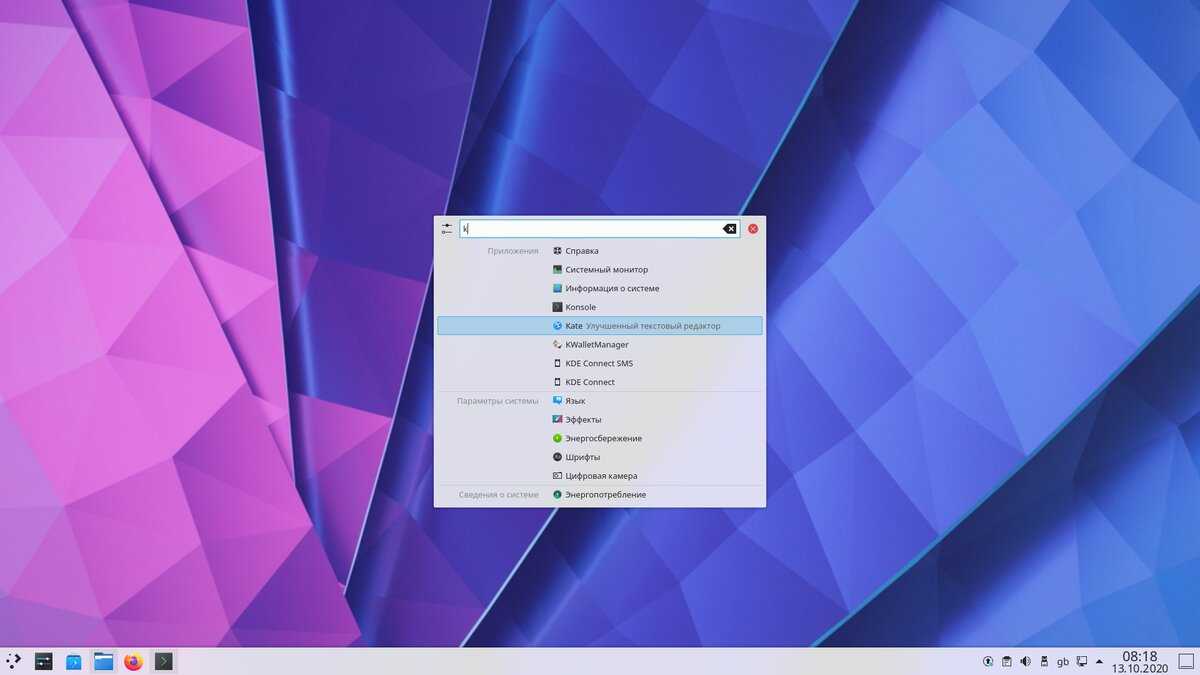
Task: Choose KDE Connect SMS result
Action: point(598,363)
